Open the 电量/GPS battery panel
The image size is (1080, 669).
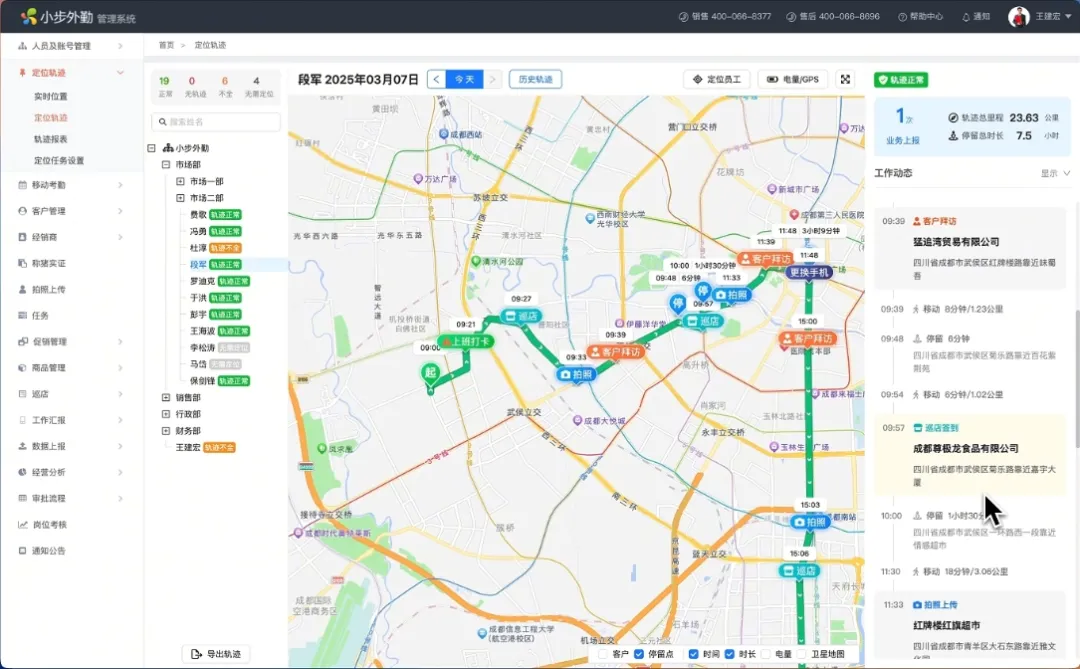pos(793,79)
